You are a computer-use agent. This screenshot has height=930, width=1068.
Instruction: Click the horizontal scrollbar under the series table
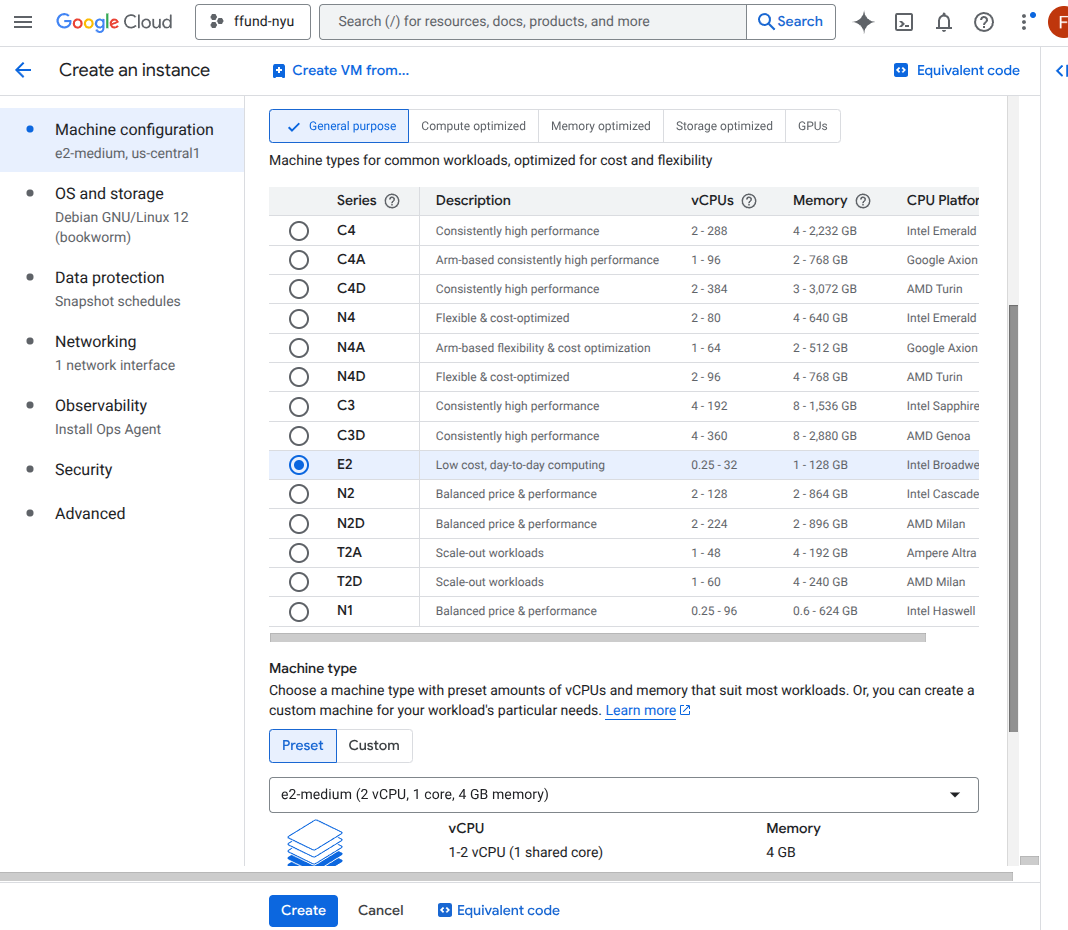click(x=597, y=637)
